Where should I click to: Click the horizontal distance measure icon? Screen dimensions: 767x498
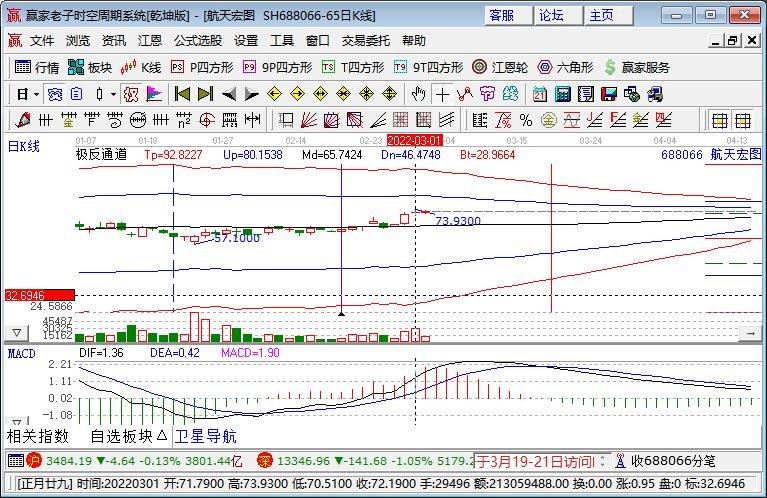coord(253,120)
